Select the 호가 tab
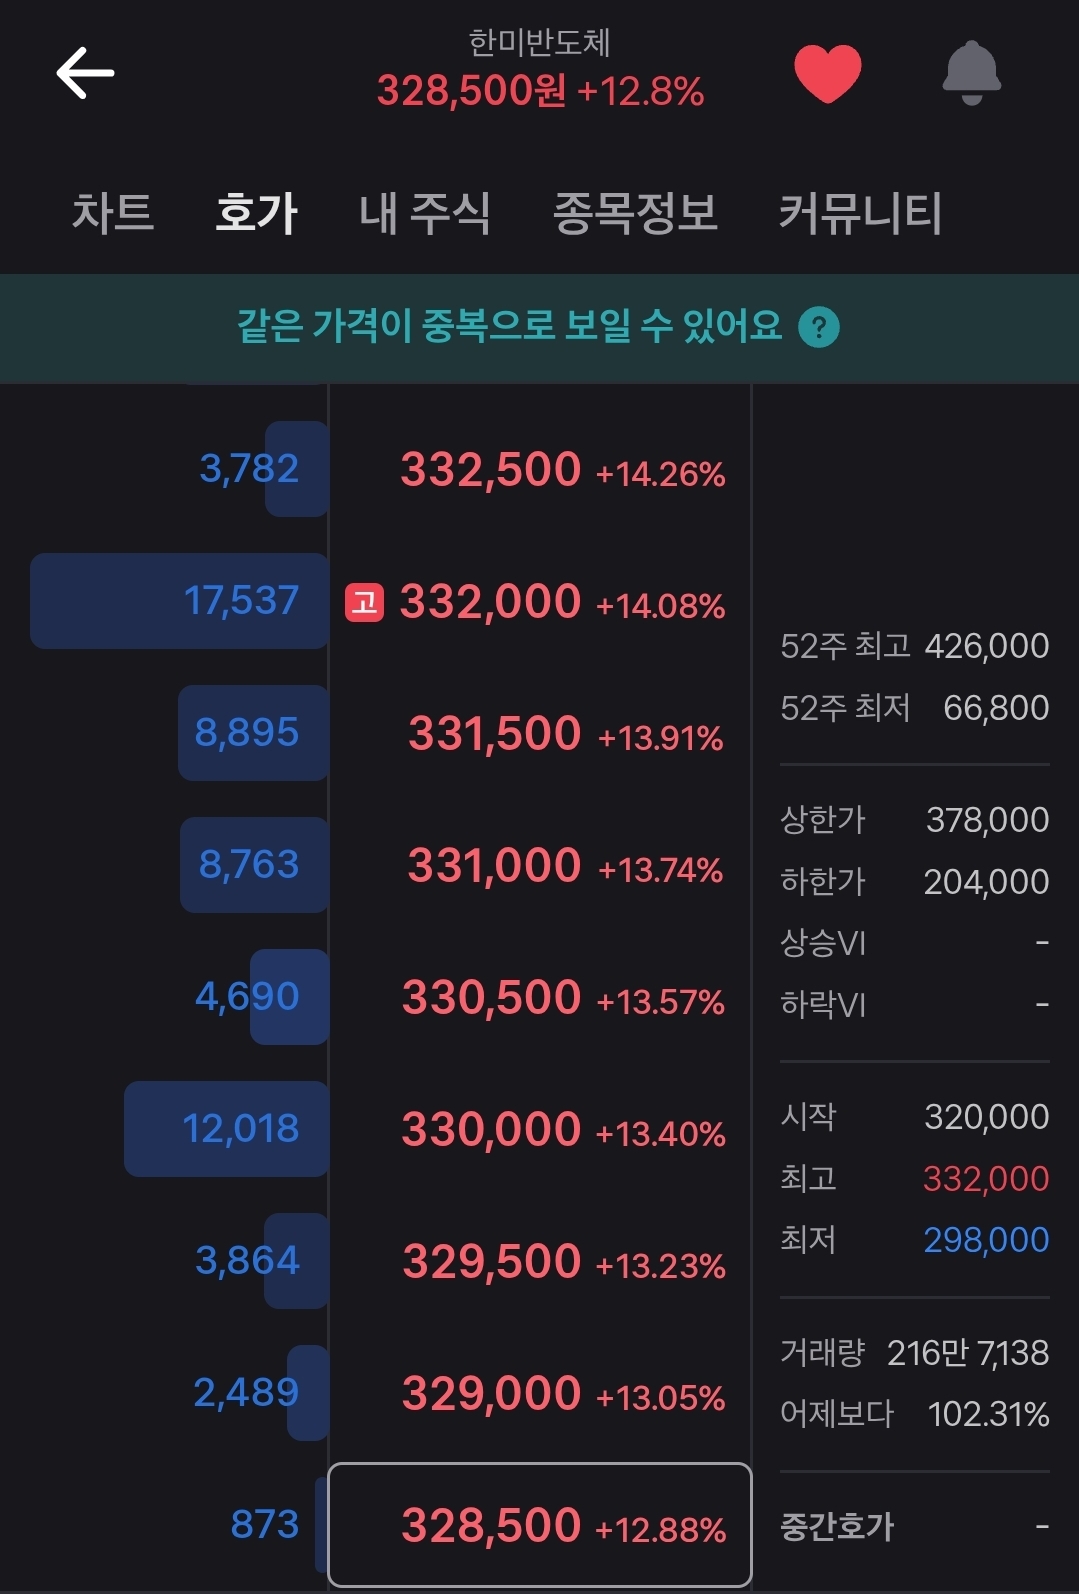 tap(257, 213)
